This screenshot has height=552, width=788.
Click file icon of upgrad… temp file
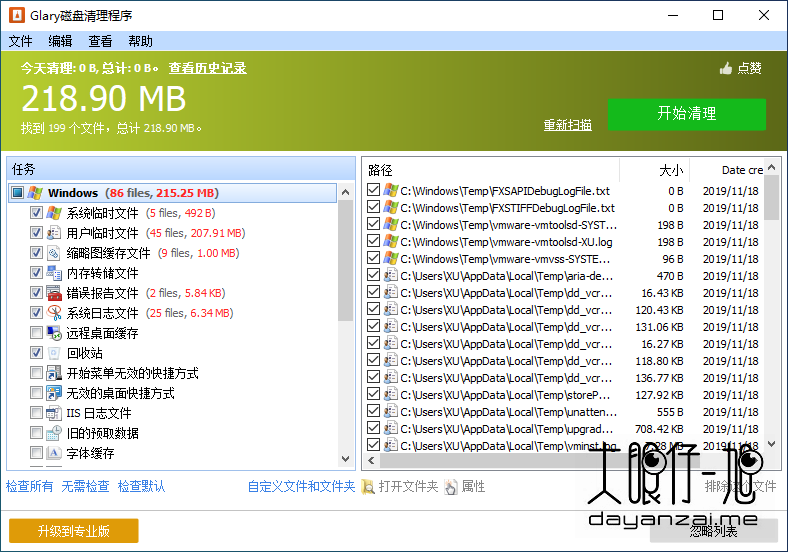(391, 428)
